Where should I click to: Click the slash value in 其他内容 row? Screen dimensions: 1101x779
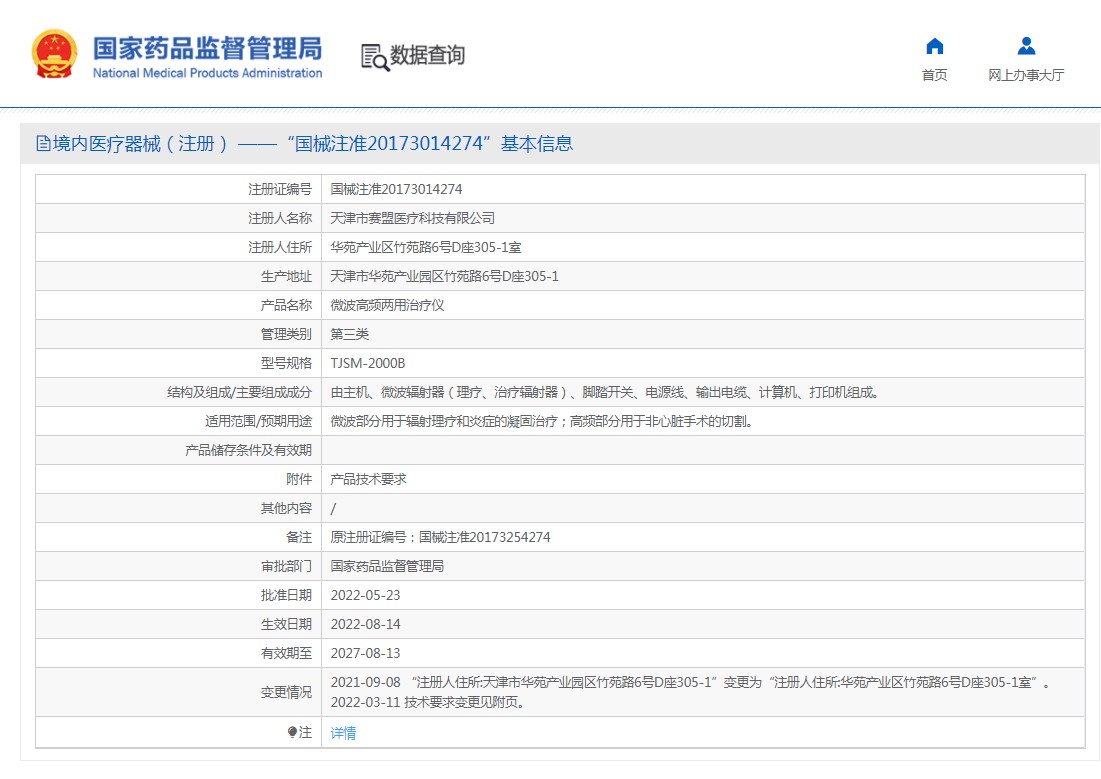pyautogui.click(x=334, y=509)
